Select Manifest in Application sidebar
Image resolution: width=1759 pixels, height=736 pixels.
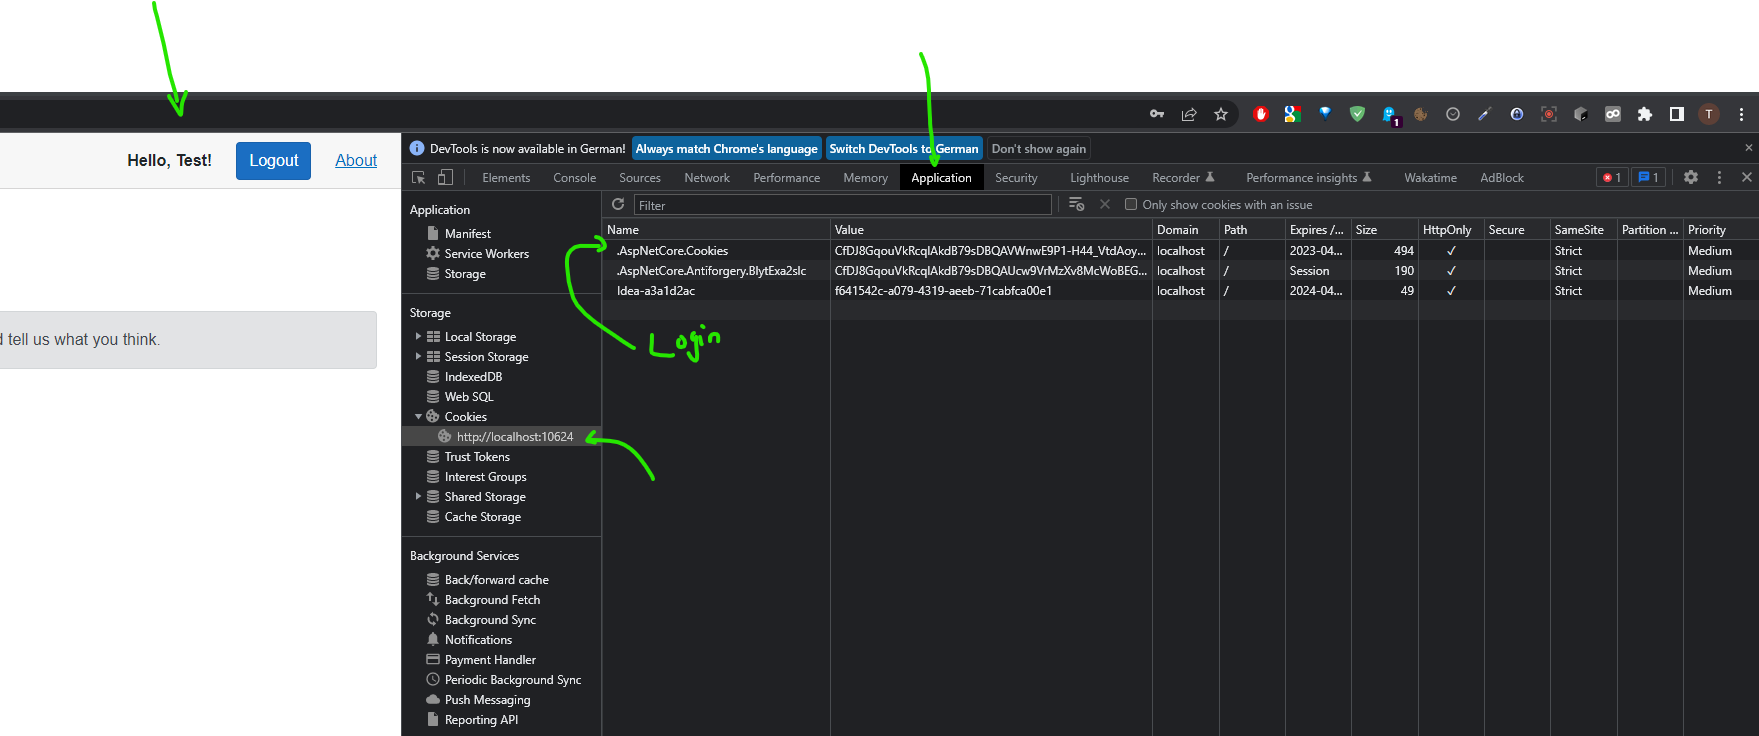468,234
